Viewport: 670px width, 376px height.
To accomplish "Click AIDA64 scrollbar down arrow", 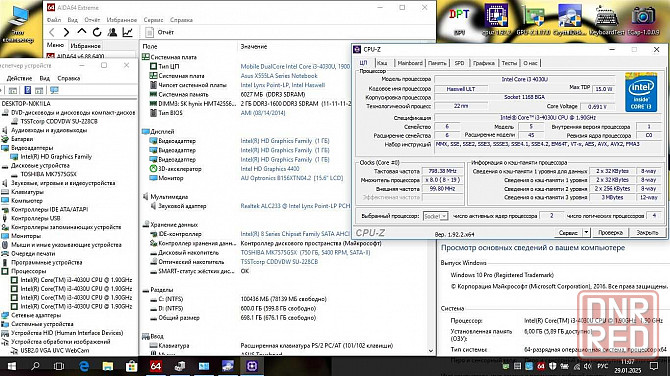I will tap(431, 351).
